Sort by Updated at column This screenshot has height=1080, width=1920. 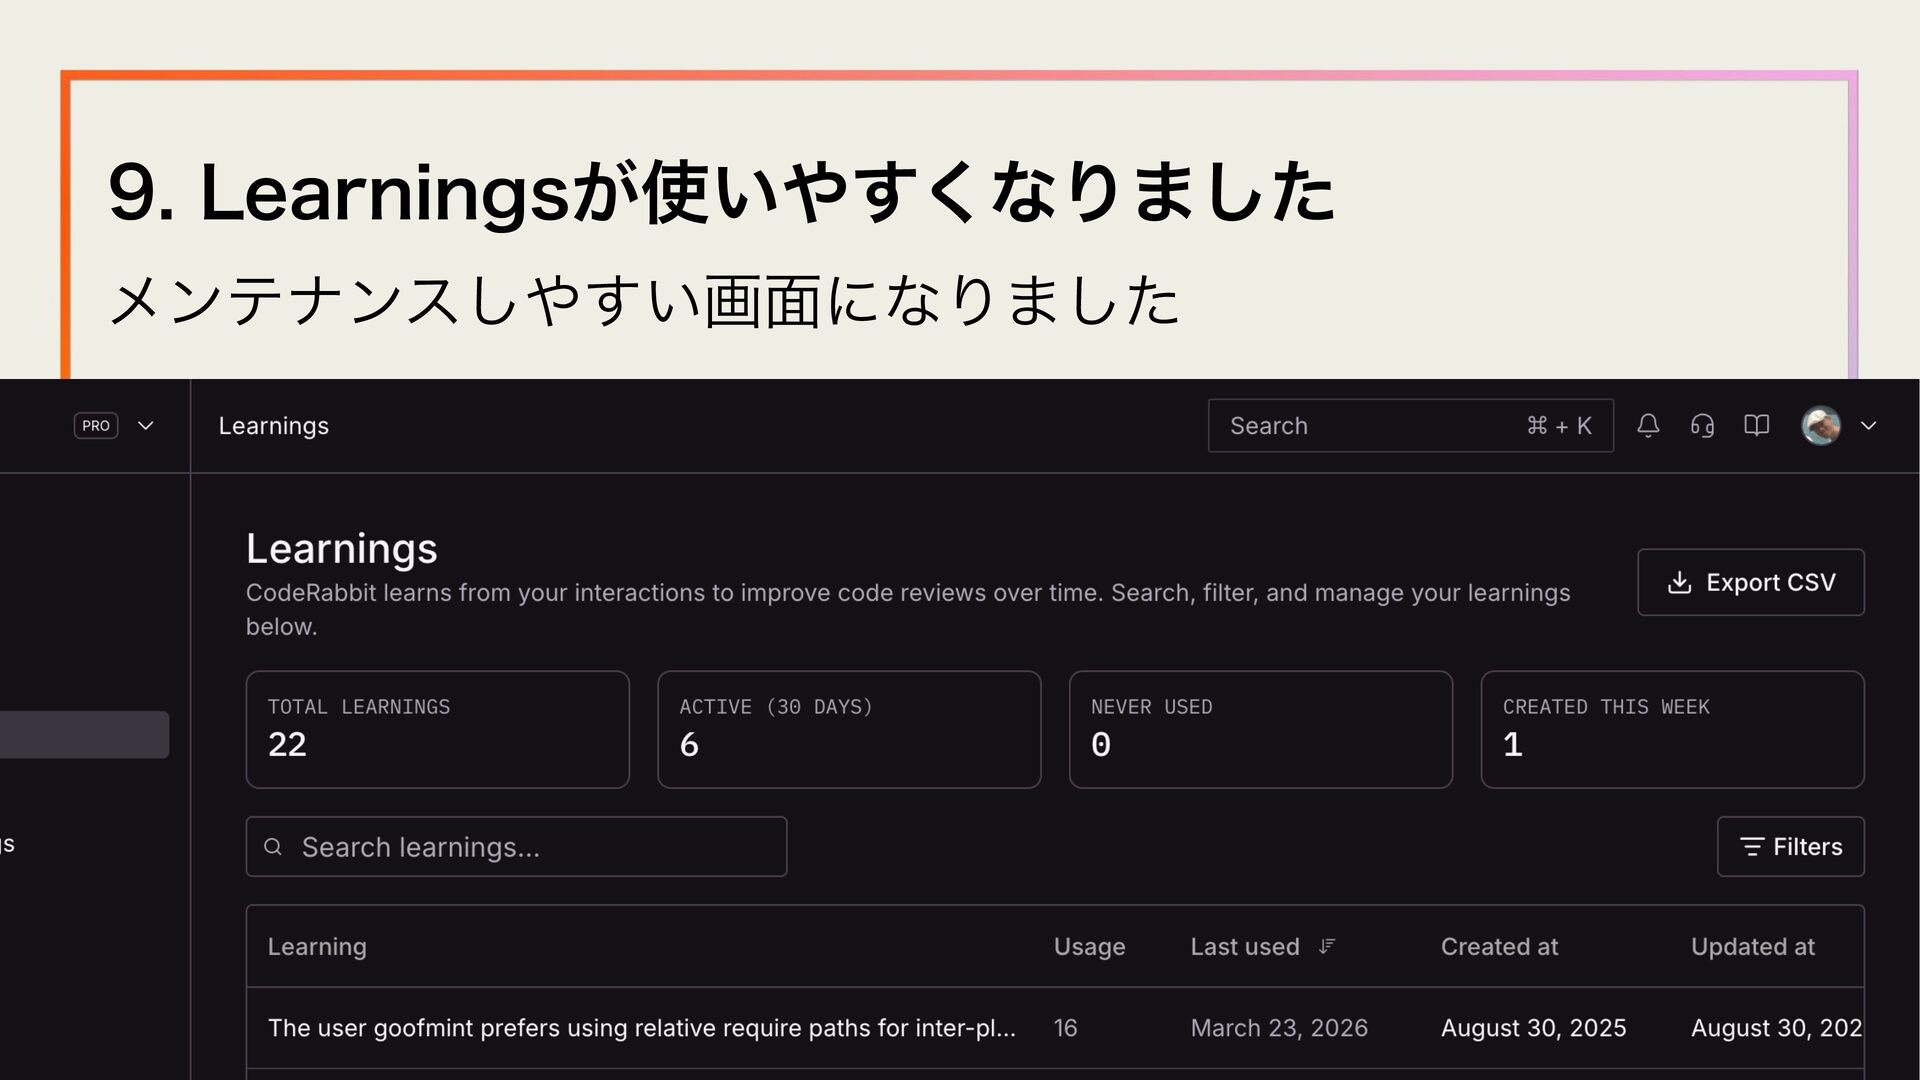1752,947
